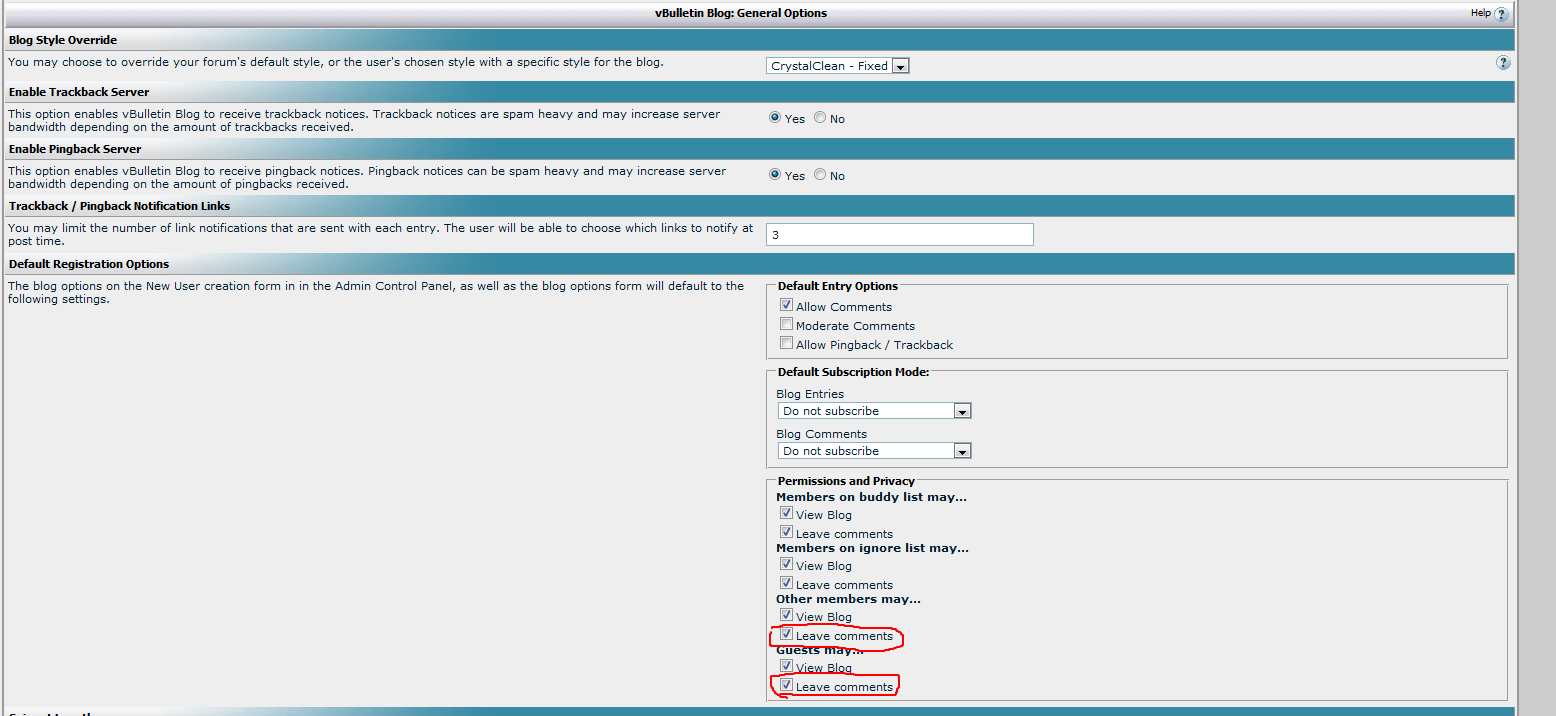Toggle View Blog for other members
1556x716 pixels.
[x=786, y=615]
